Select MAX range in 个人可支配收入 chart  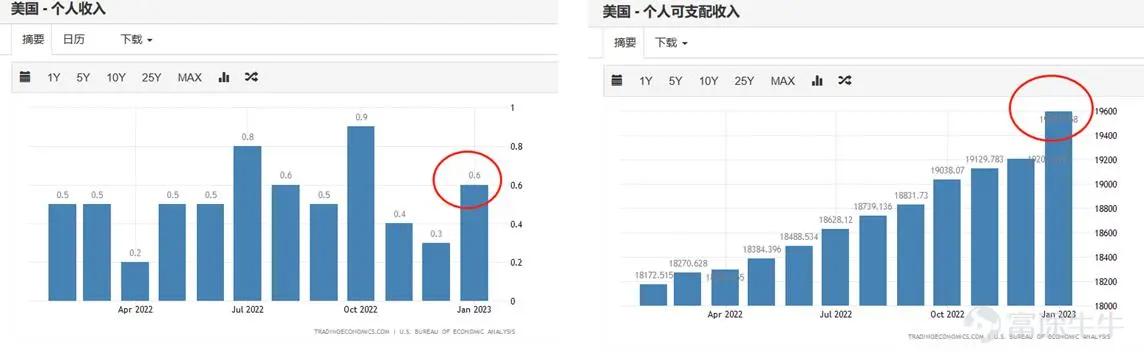tap(783, 81)
